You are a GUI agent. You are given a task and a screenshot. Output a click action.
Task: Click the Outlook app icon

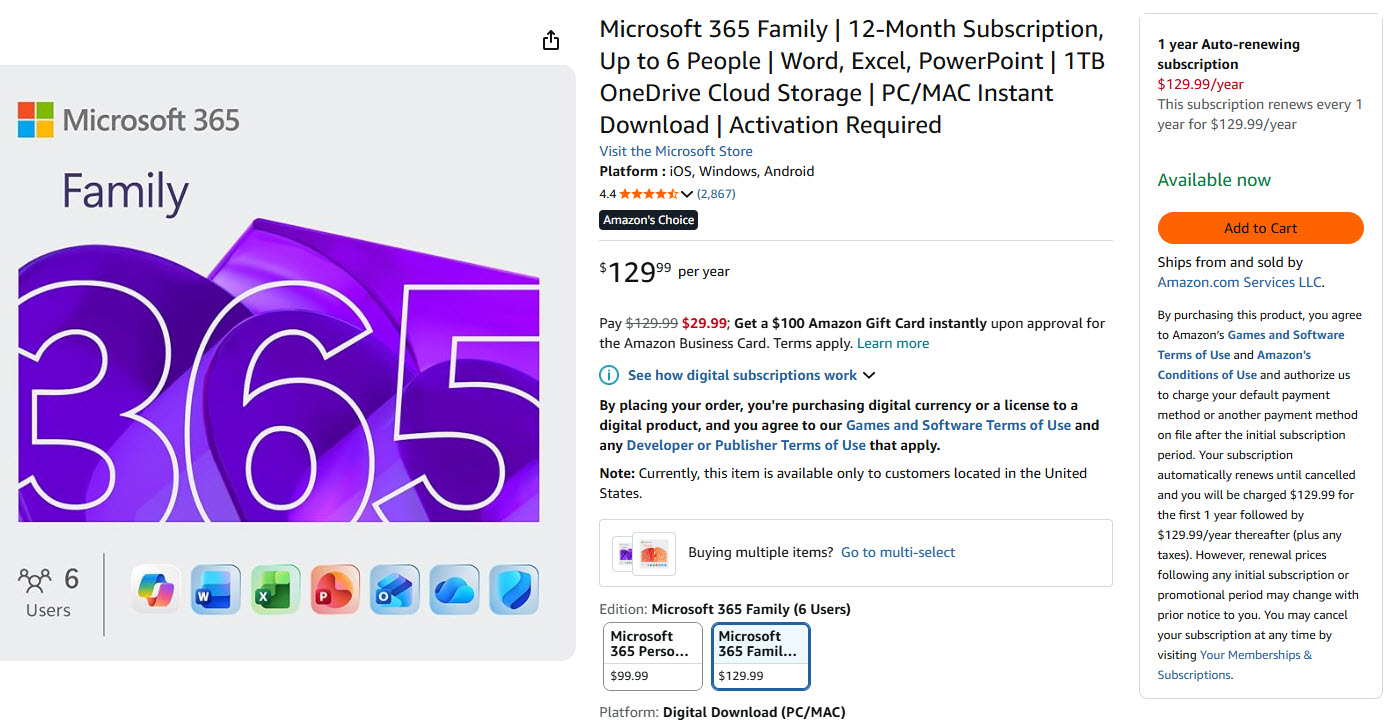coord(394,590)
